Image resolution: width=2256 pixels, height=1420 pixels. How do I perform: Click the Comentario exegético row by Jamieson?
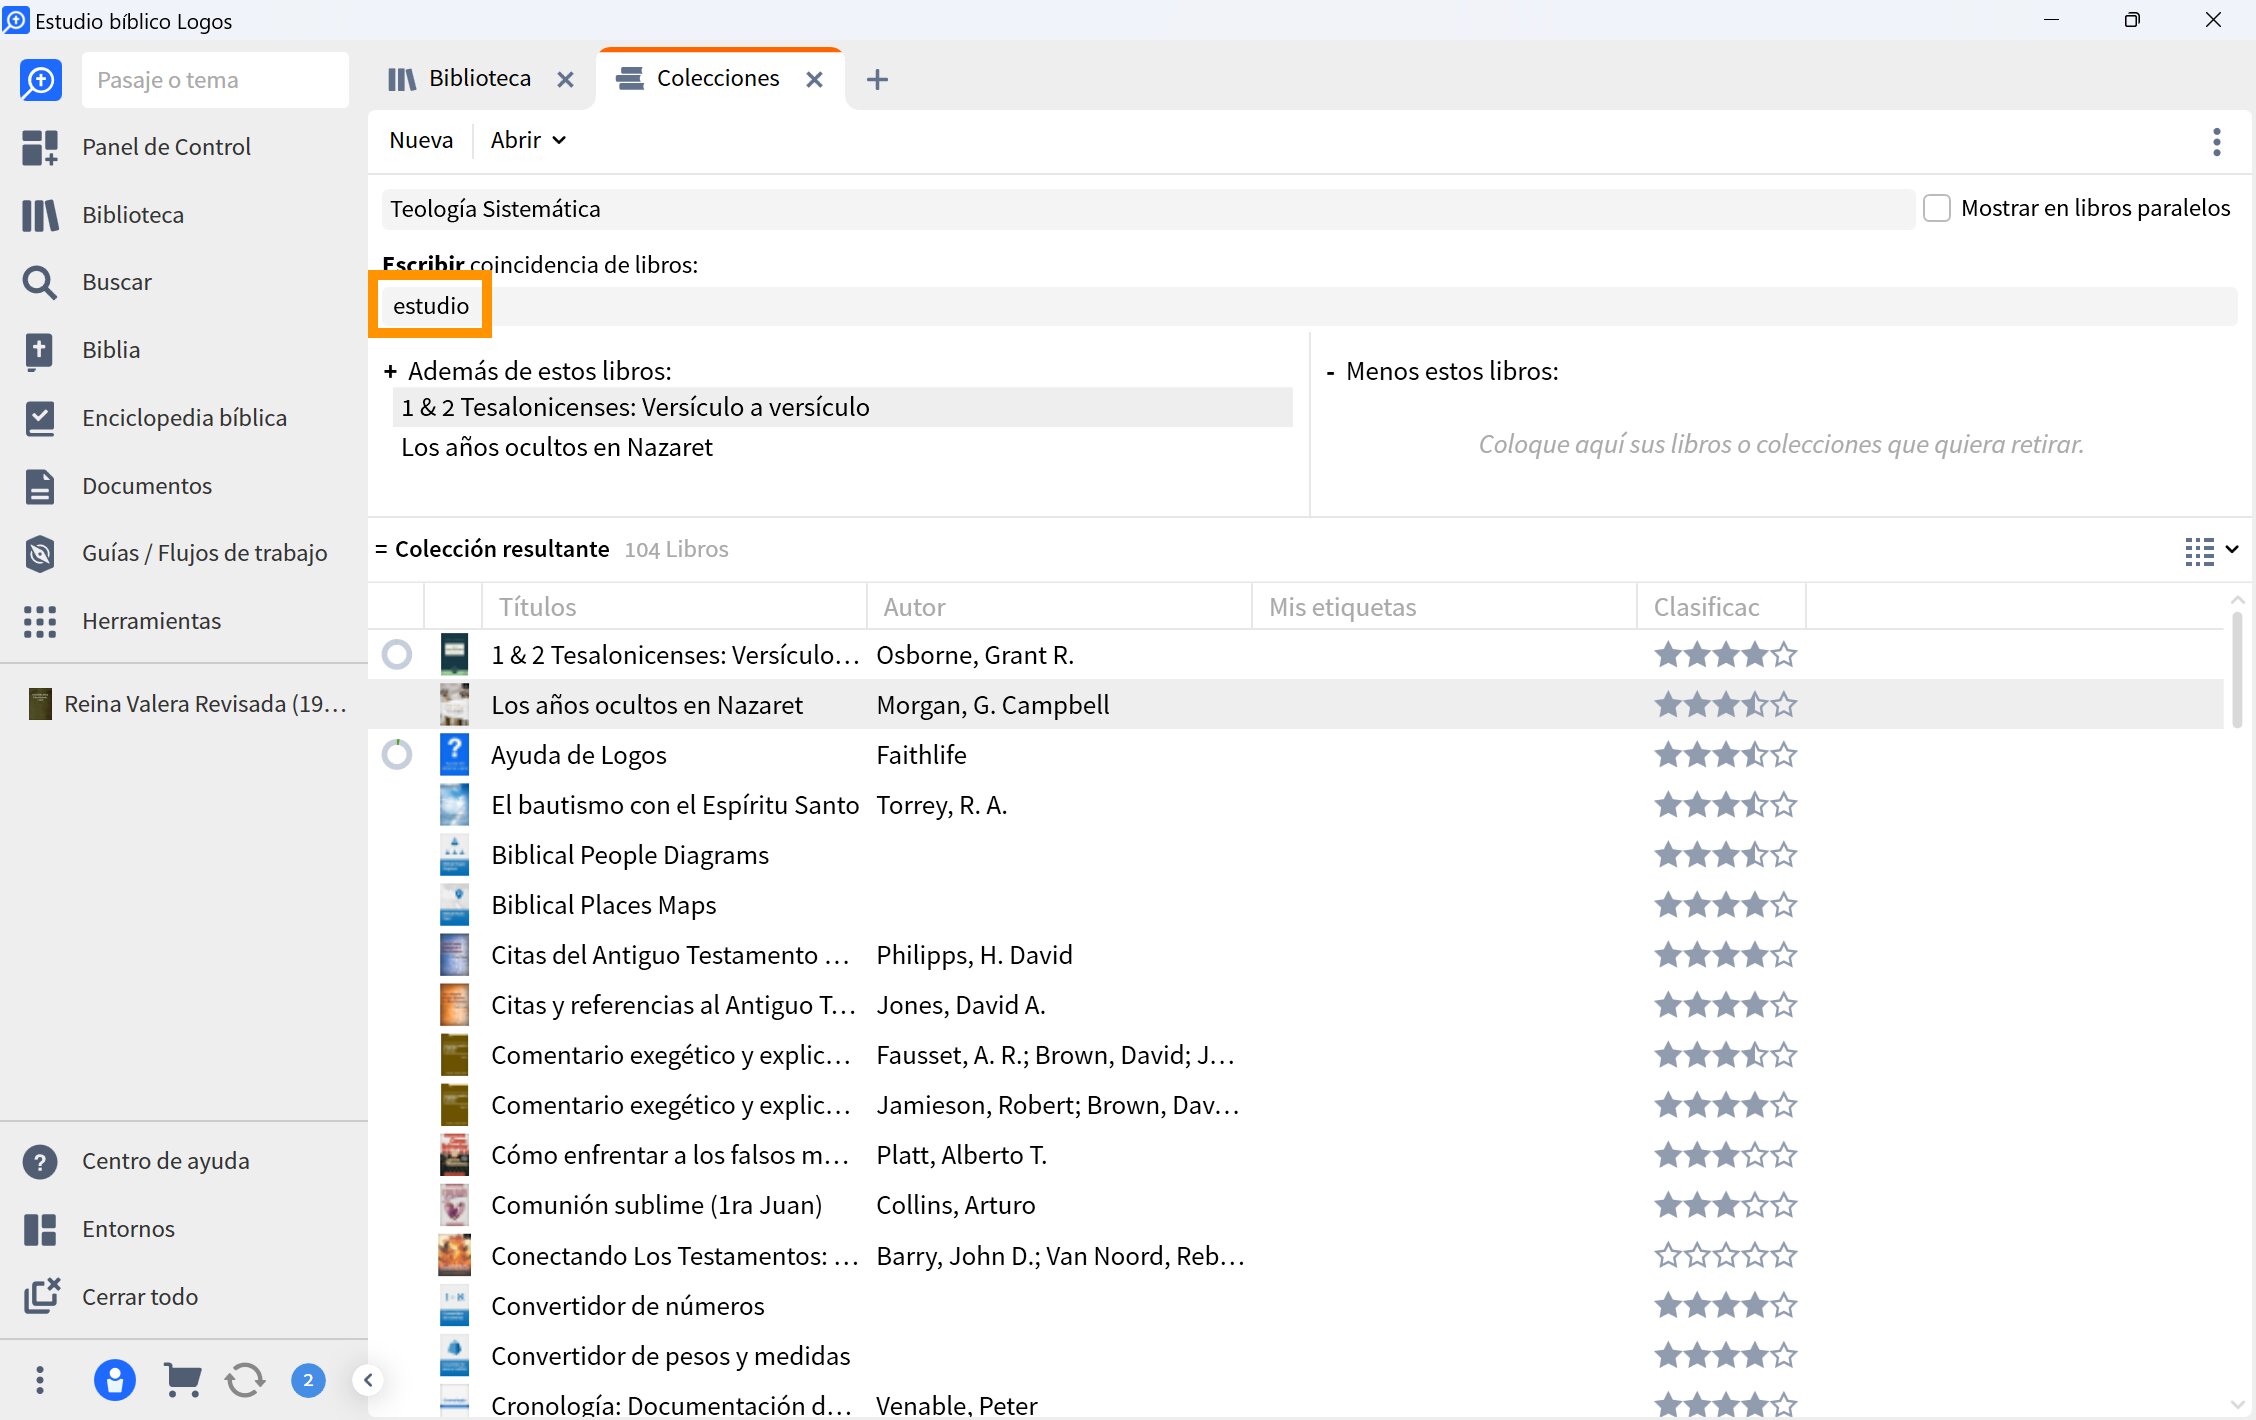point(1295,1105)
